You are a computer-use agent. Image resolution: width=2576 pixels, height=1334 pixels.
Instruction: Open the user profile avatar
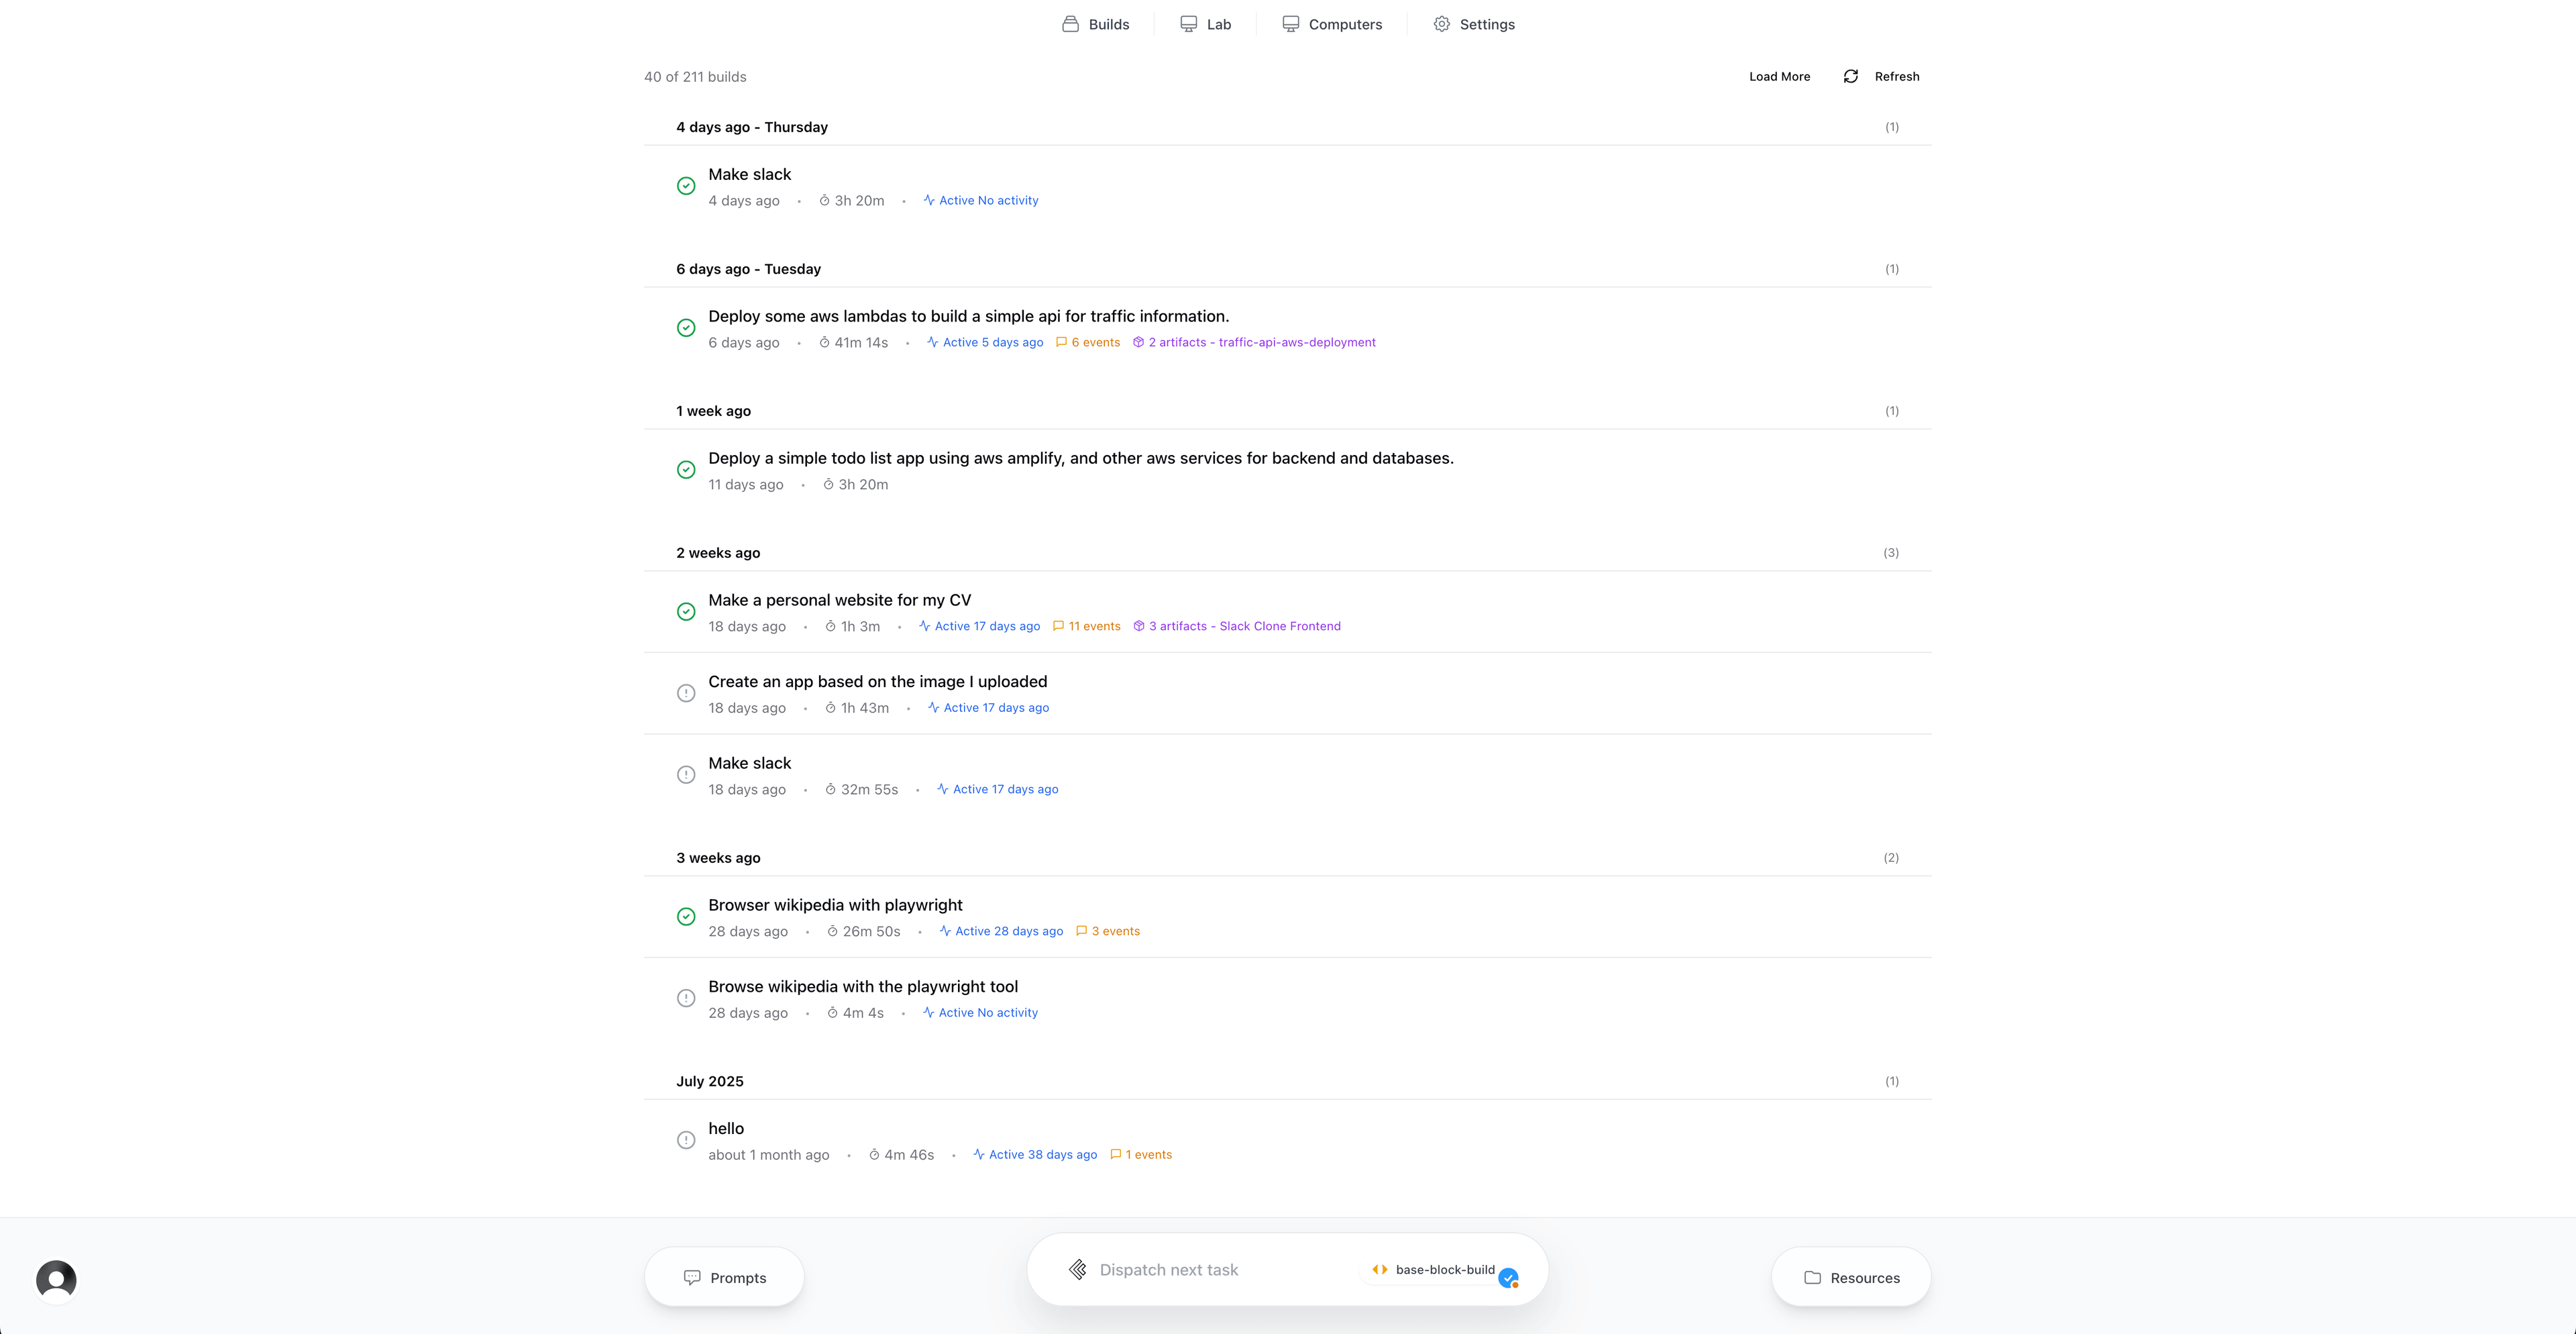[x=56, y=1279]
